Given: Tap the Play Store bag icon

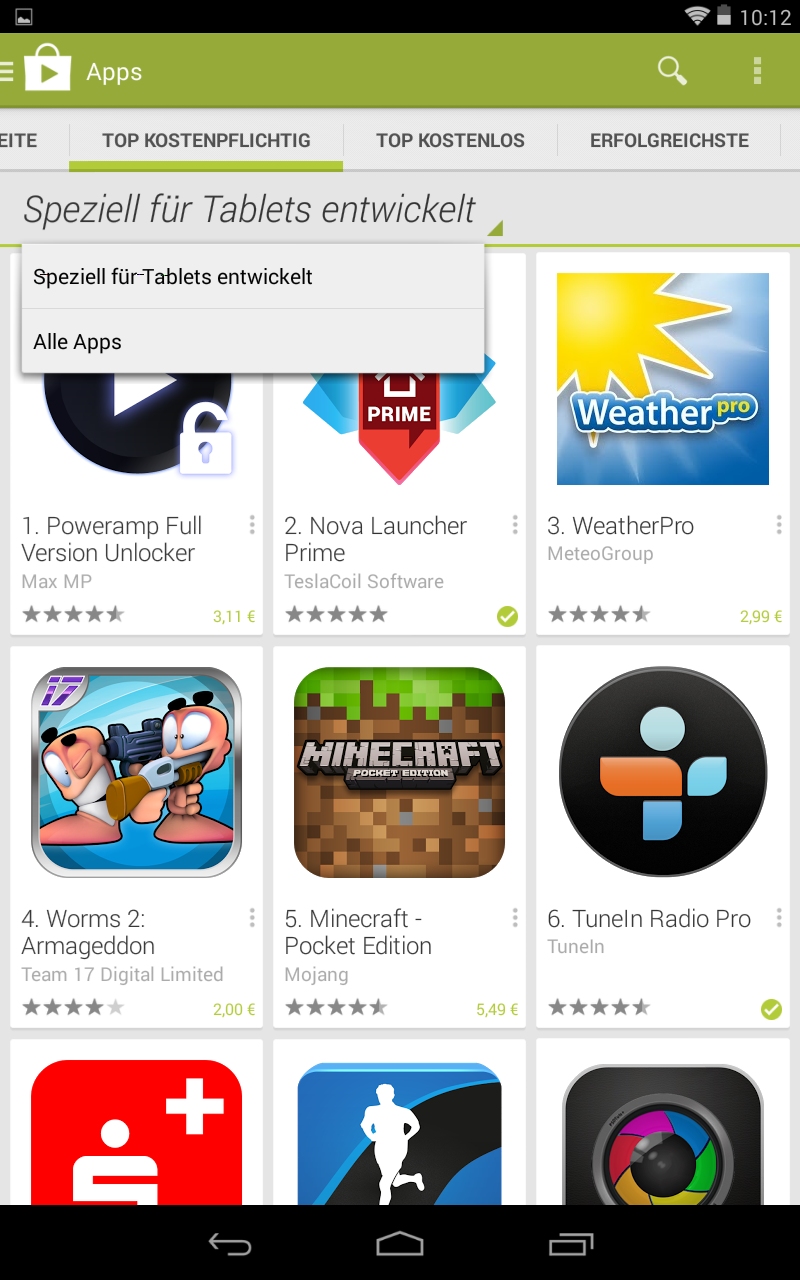Looking at the screenshot, I should pos(48,70).
